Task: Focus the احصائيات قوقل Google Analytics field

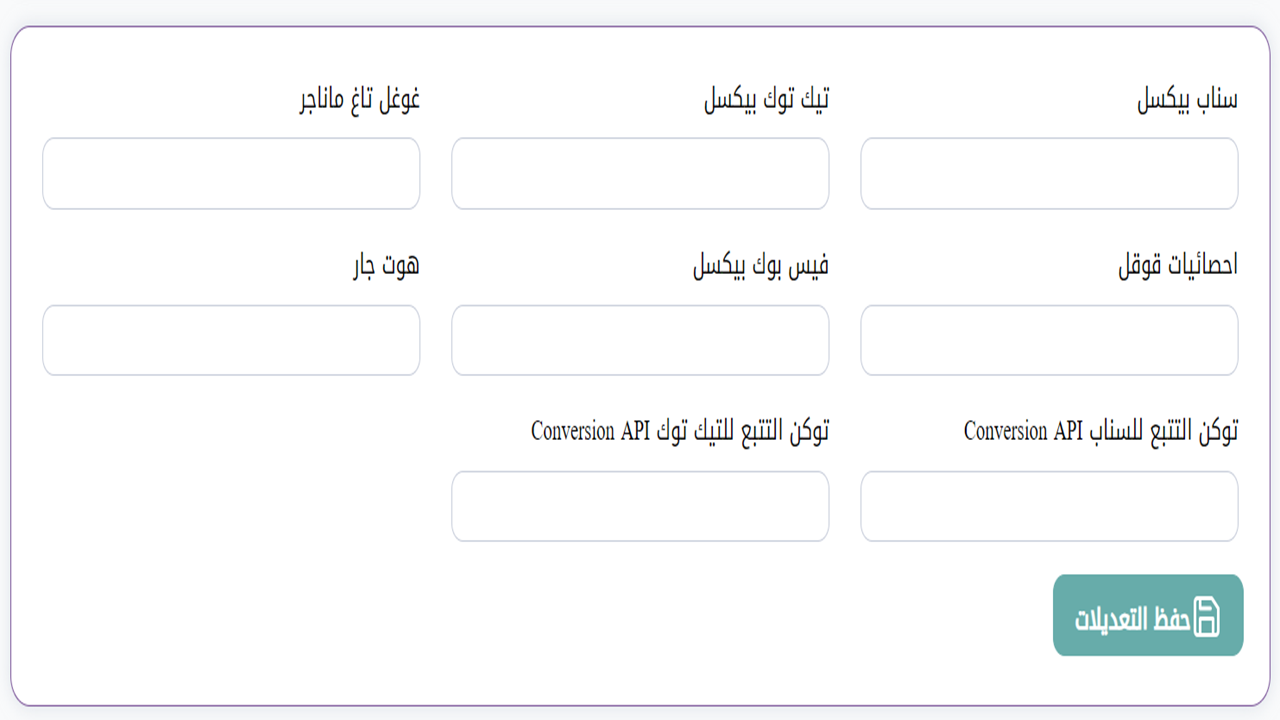Action: point(1049,341)
